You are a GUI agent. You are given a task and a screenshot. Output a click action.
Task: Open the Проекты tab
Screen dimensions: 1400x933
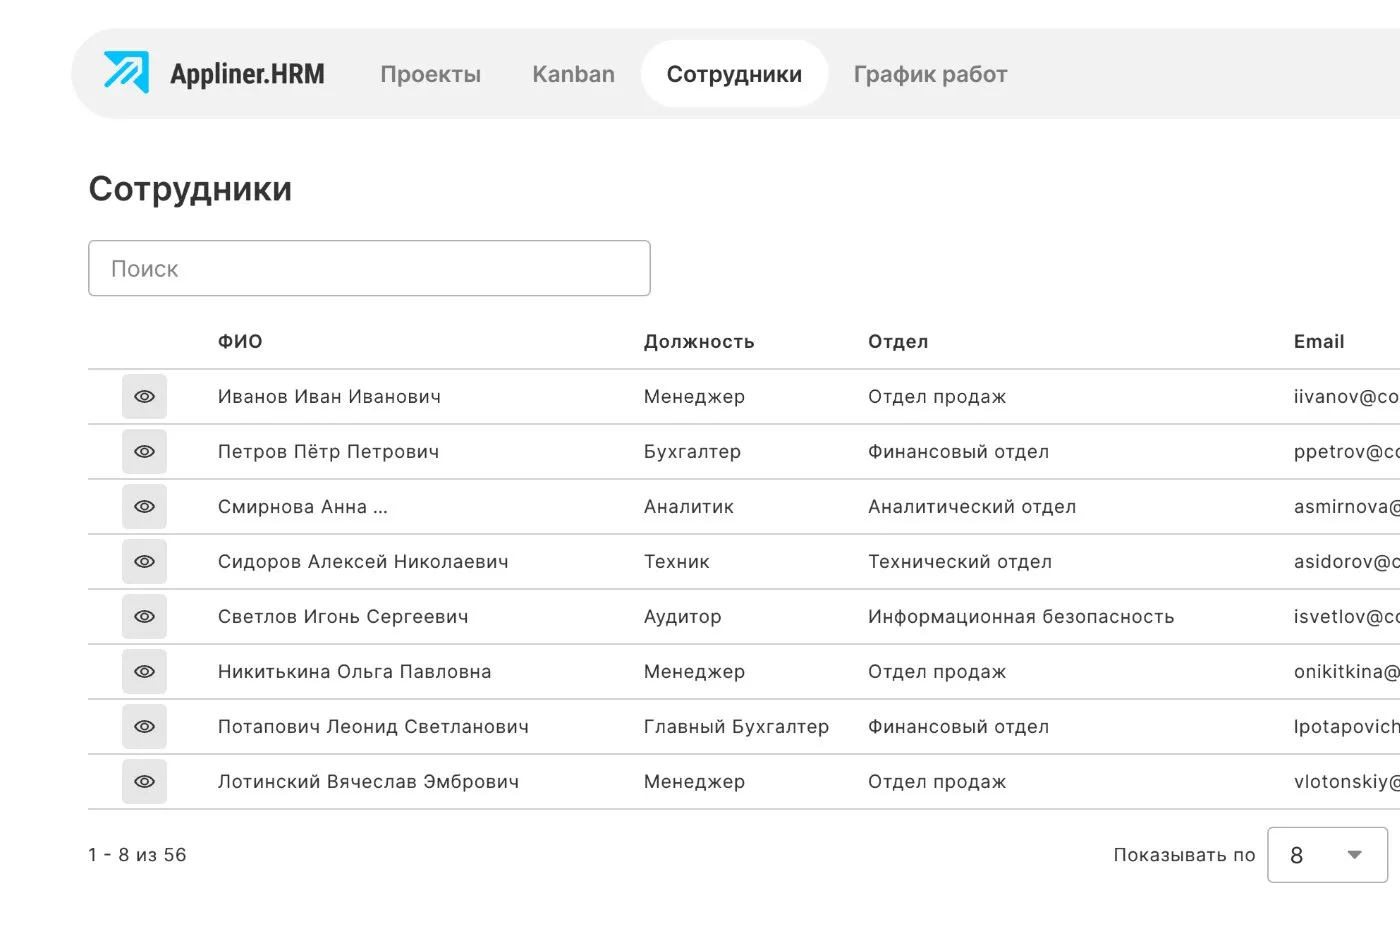pos(430,74)
